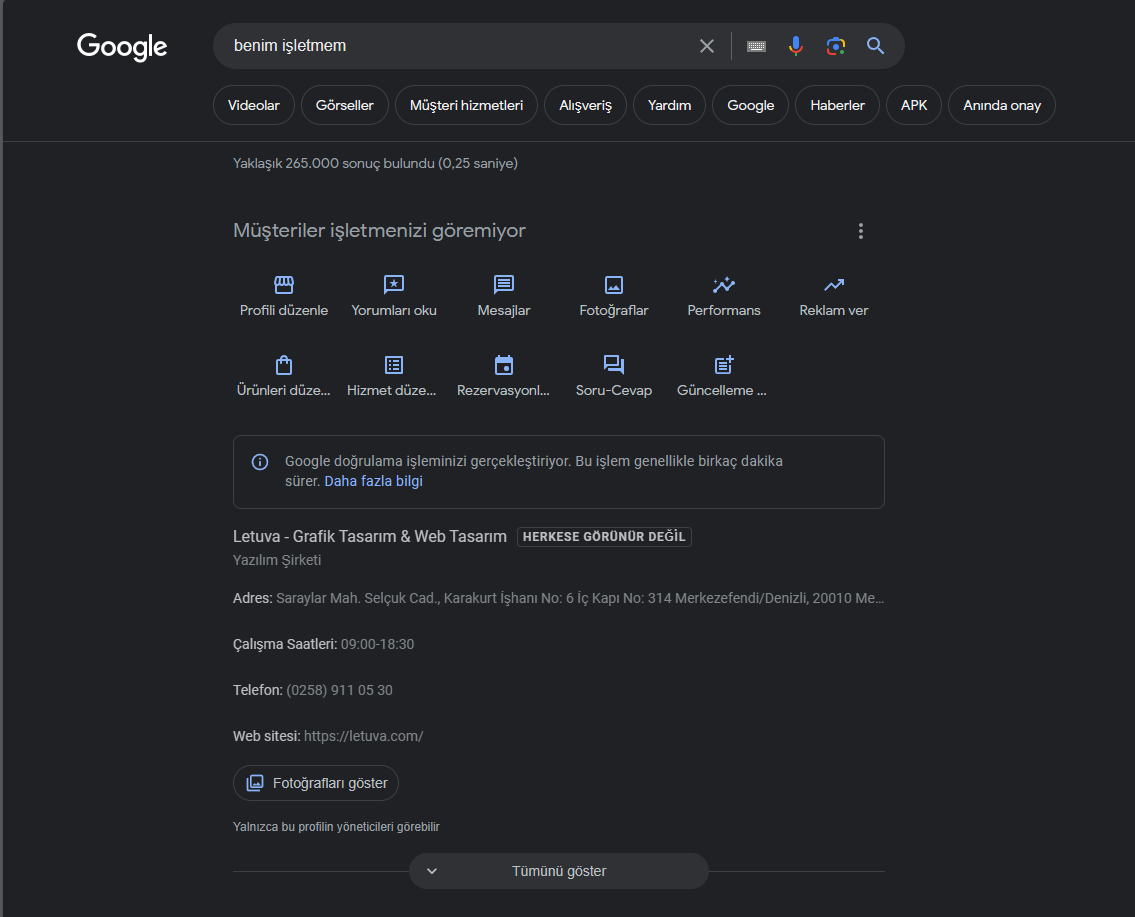Click the info icon in verification notice
This screenshot has height=917, width=1135.
[260, 462]
